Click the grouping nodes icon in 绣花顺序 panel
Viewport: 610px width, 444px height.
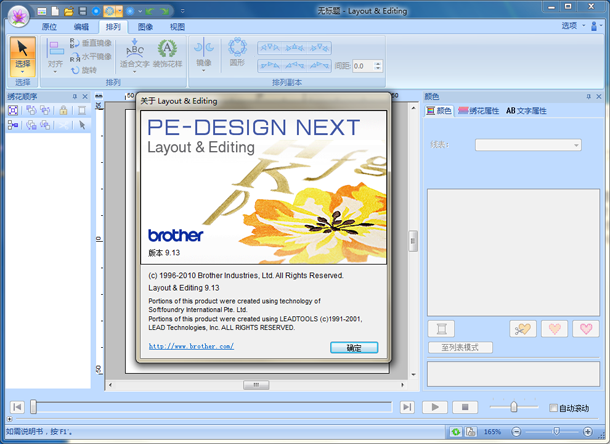13,125
